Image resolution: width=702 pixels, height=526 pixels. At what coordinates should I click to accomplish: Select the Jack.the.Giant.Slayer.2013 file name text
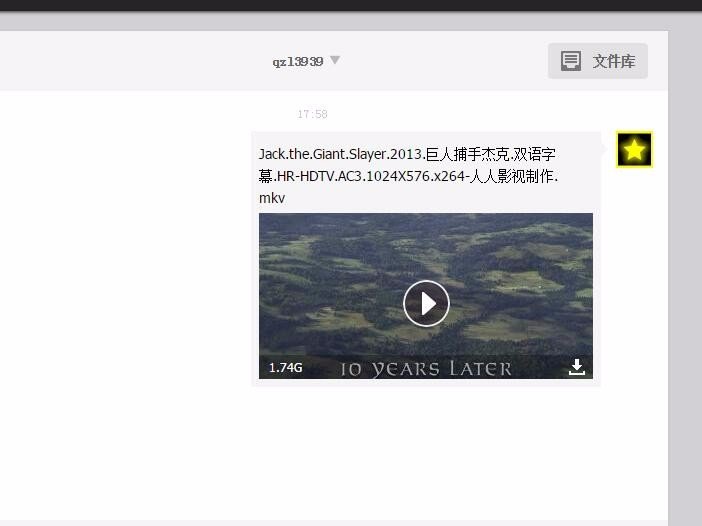click(408, 176)
